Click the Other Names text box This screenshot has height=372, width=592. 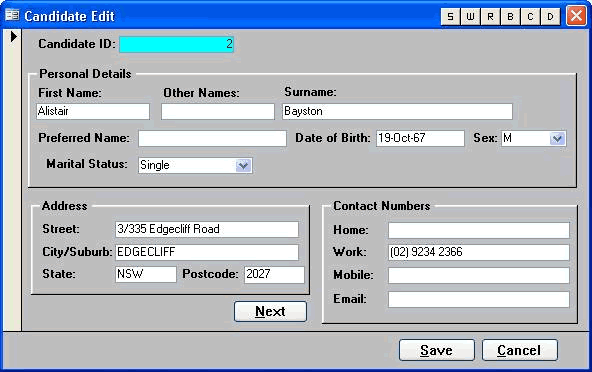[218, 112]
